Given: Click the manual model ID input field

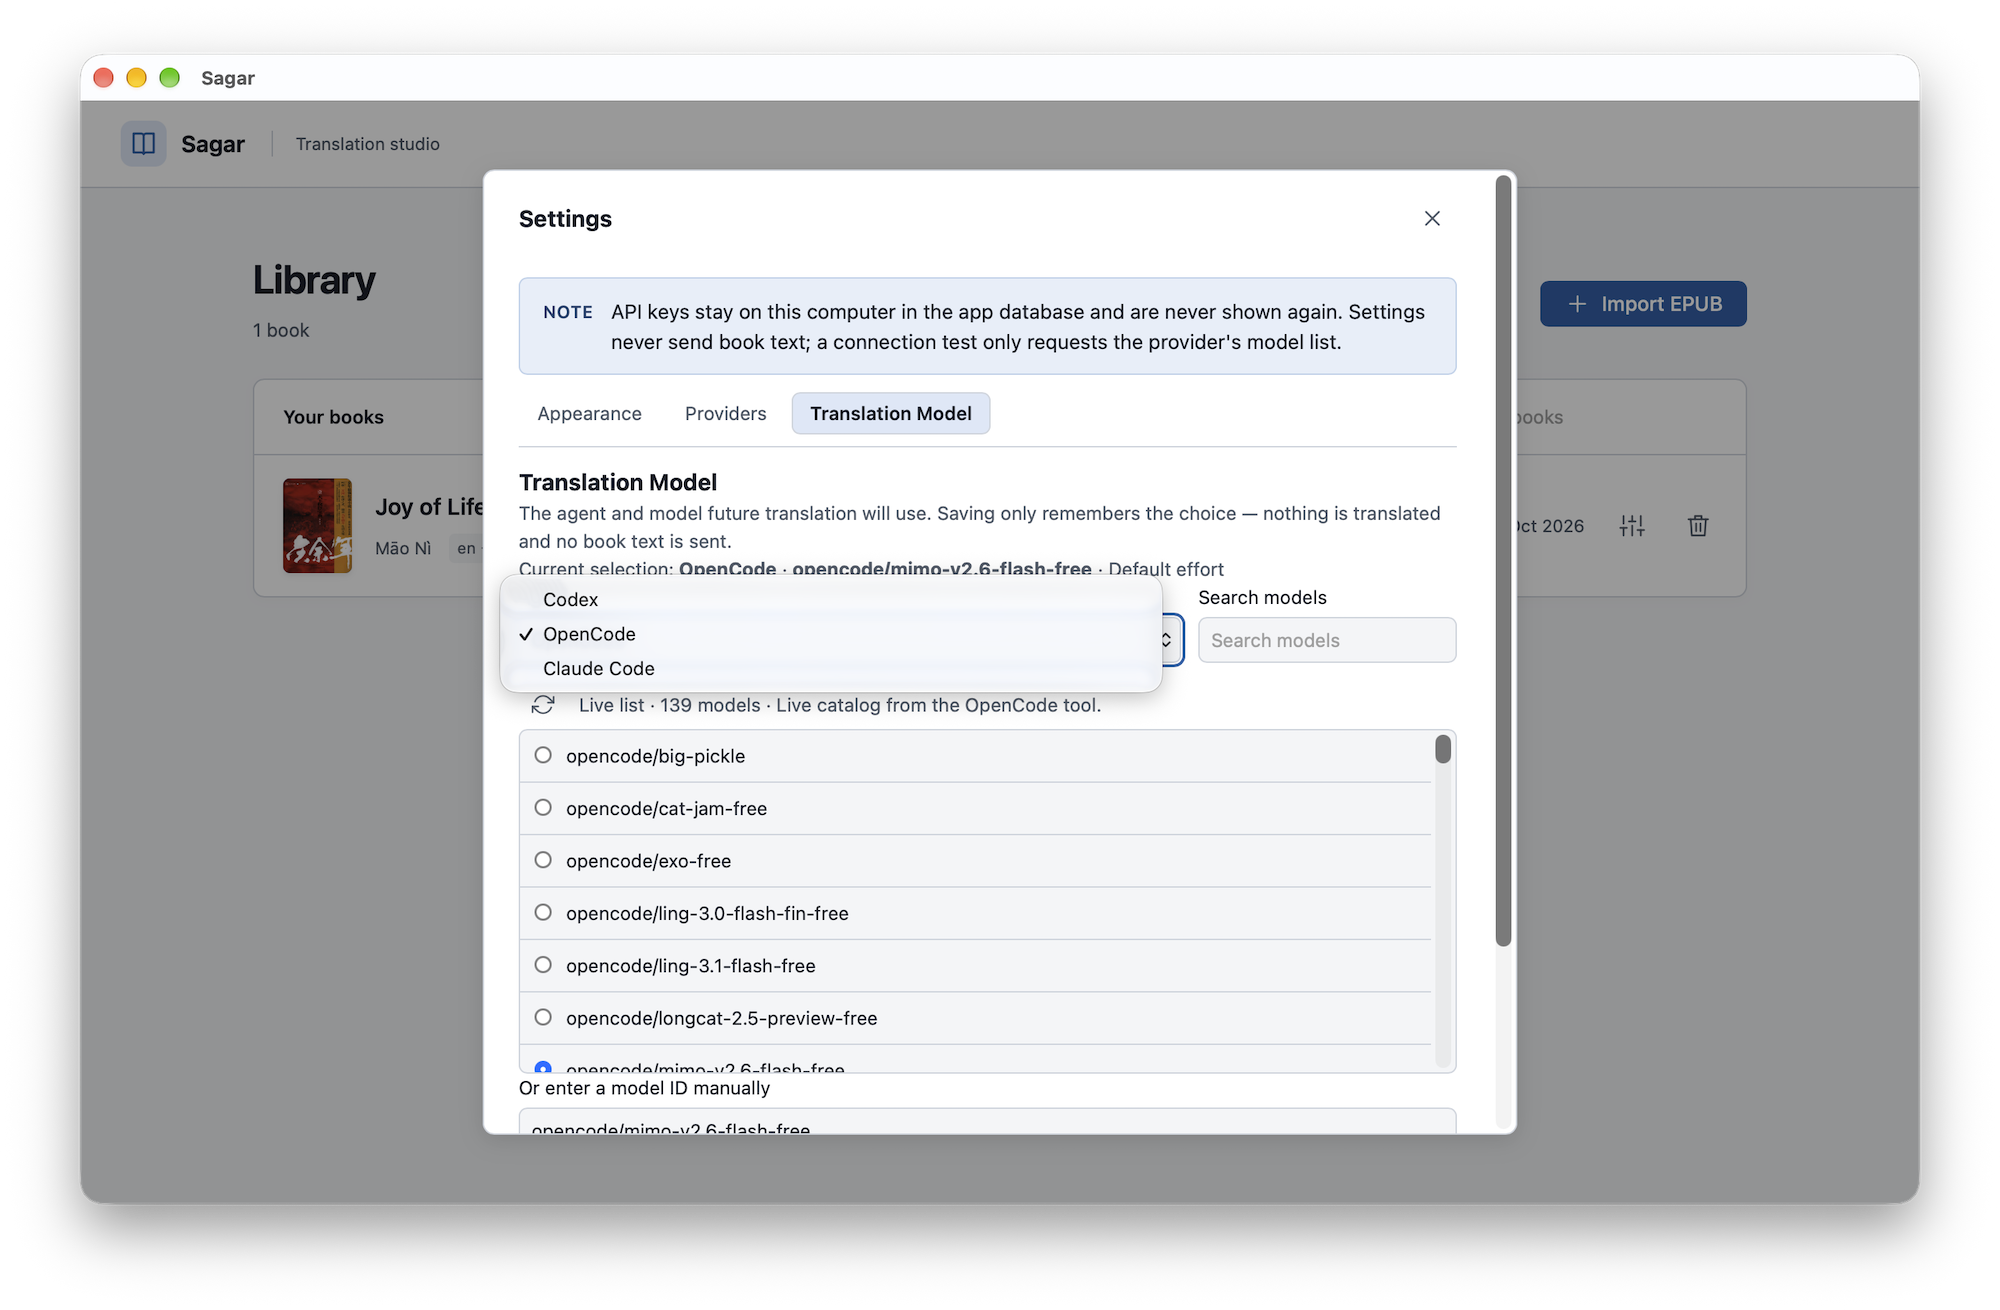Looking at the screenshot, I should tap(987, 1121).
